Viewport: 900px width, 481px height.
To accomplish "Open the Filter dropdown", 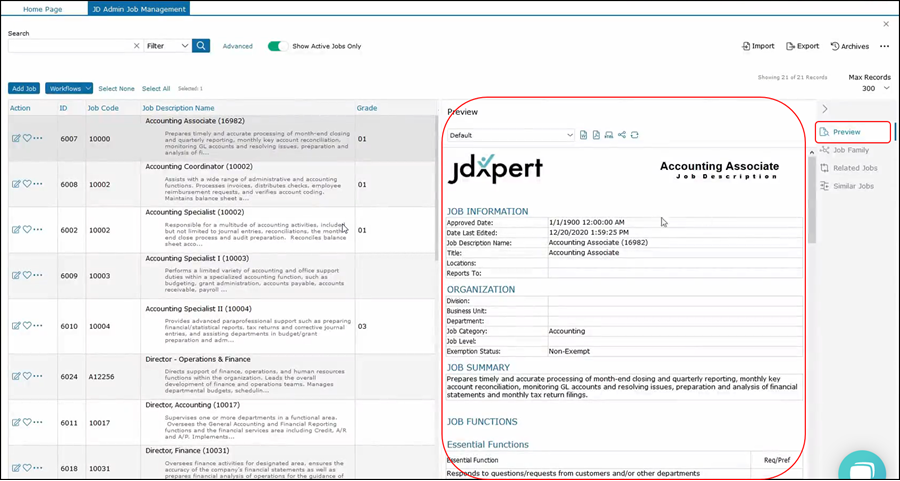I will pos(167,46).
